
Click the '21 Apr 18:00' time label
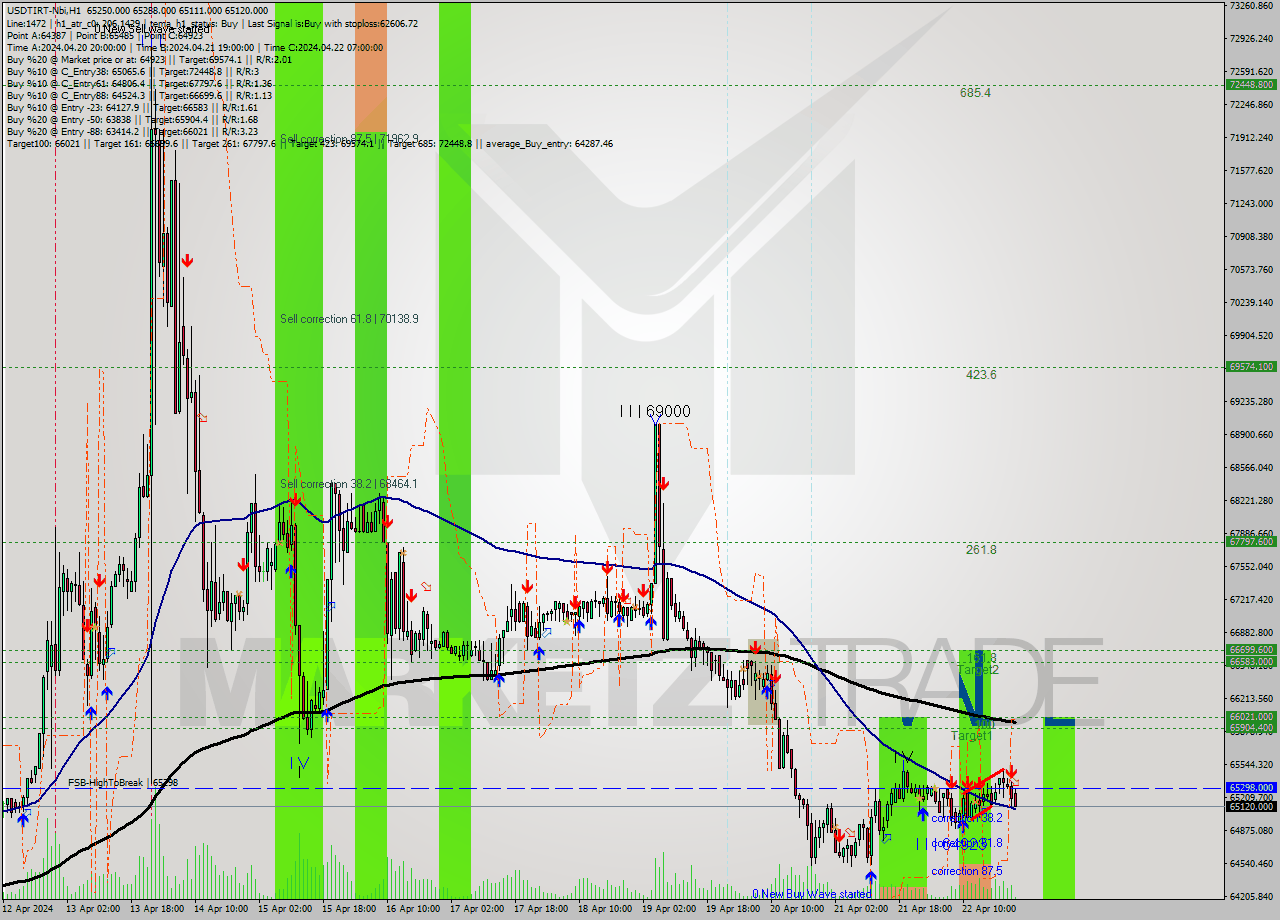[x=925, y=909]
